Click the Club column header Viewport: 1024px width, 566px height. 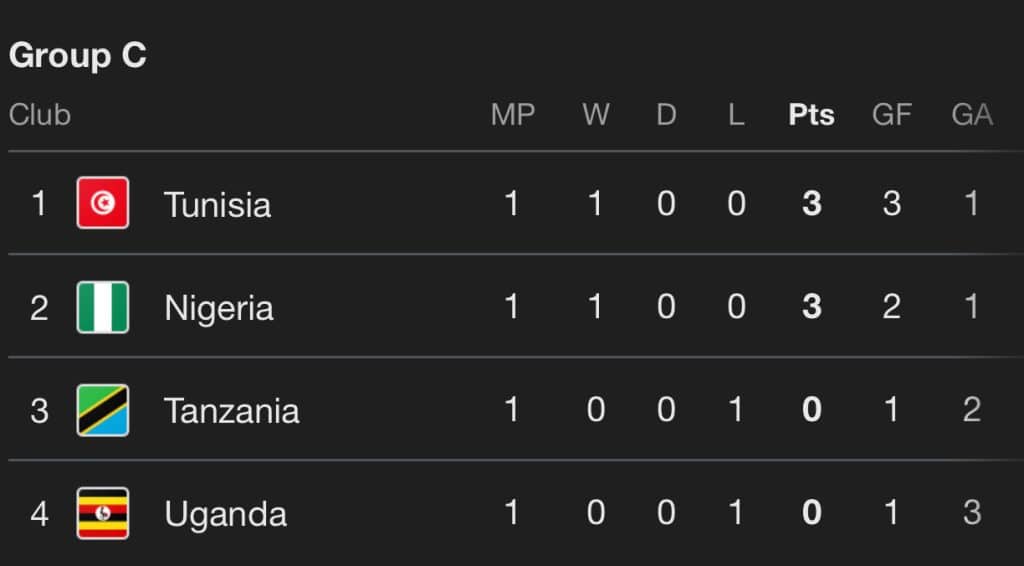click(40, 115)
